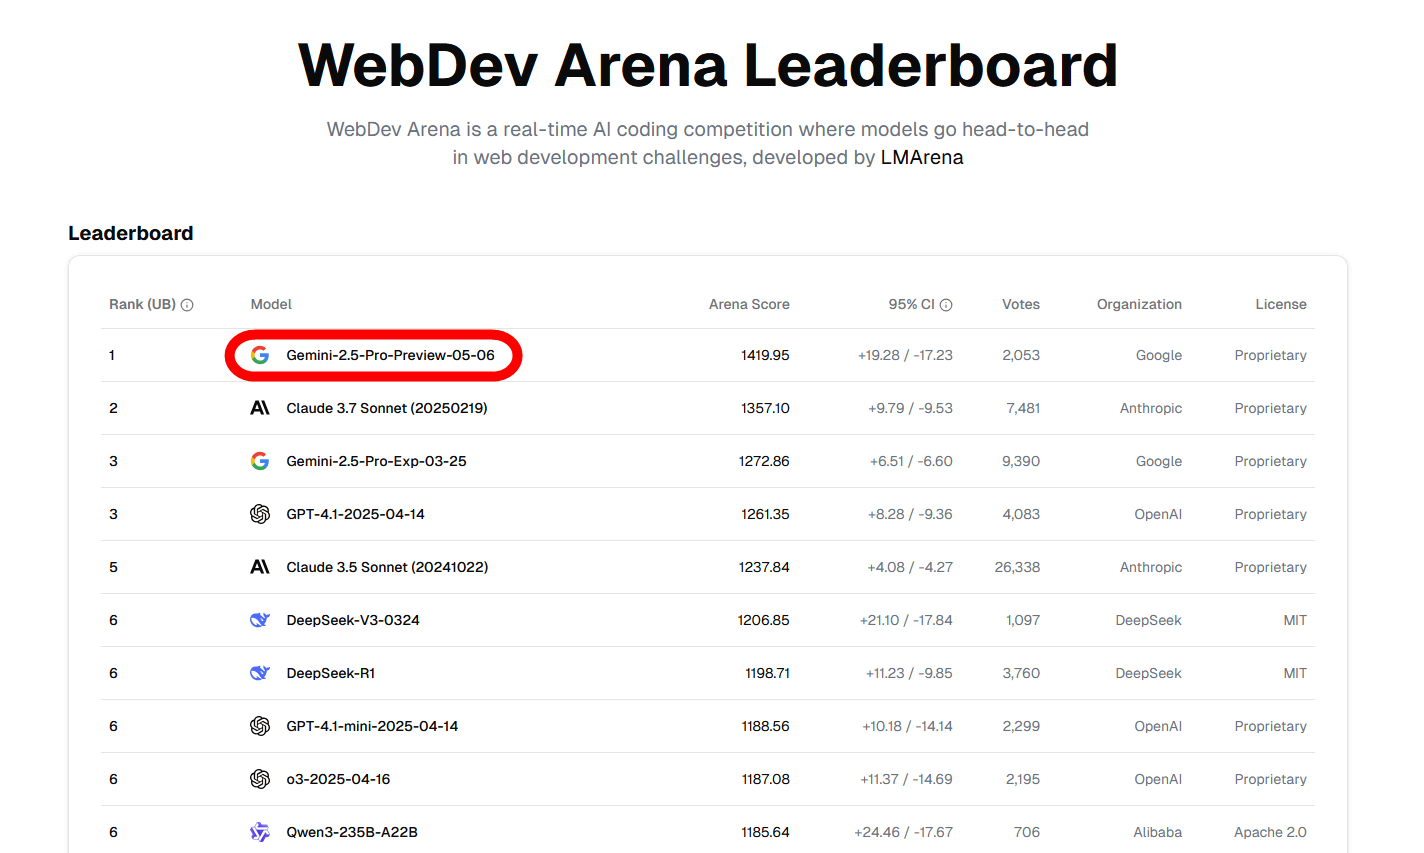Screen dimensions: 1424x853
Task: Click the WebDev Arena Leaderboard page title
Action: (708, 65)
